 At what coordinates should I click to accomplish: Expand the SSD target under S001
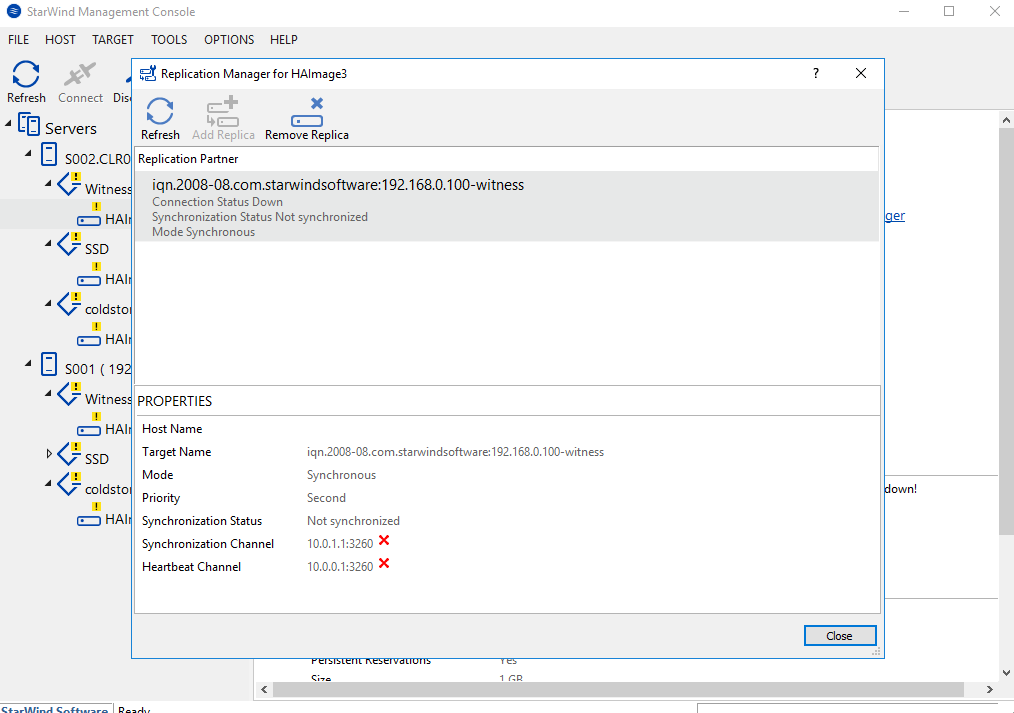point(49,454)
